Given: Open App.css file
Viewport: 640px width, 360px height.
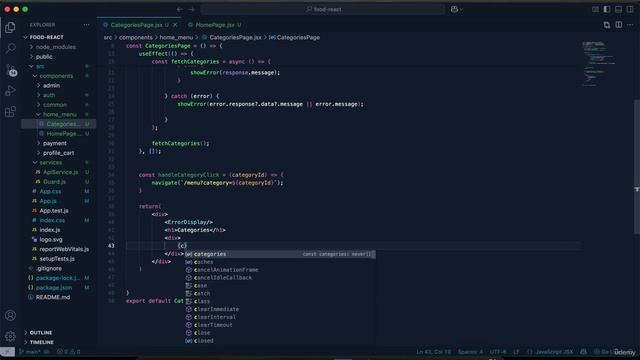Looking at the screenshot, I should coord(50,191).
